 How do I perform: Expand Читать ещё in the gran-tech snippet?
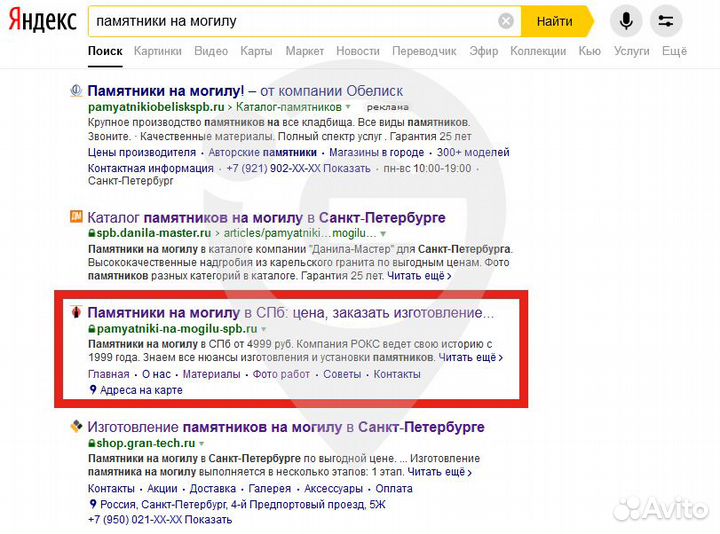point(439,472)
